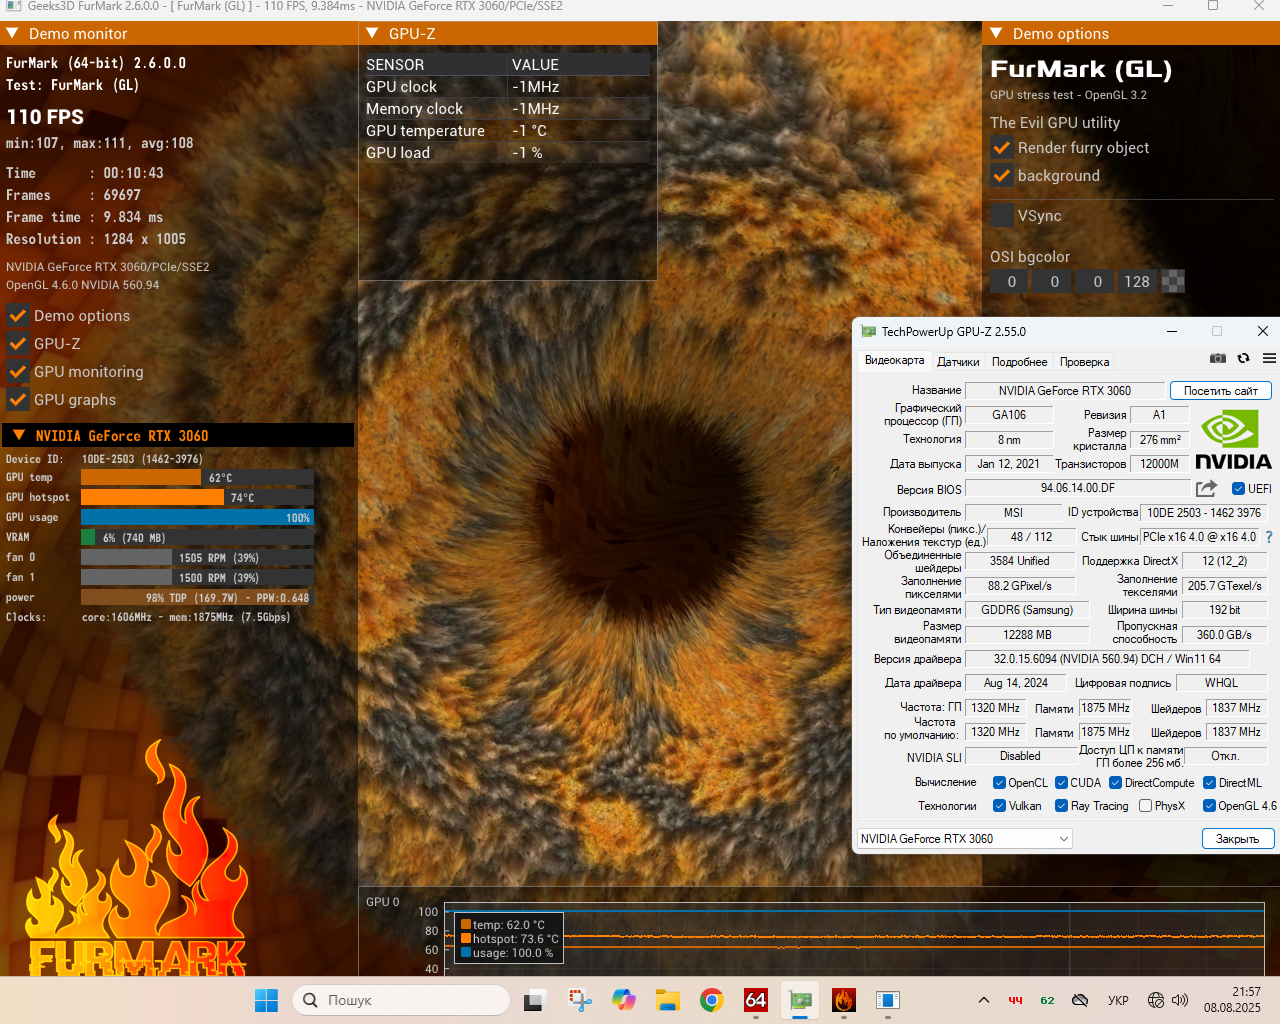The width and height of the screenshot is (1280, 1024).
Task: Open FurMark flame icon in taskbar
Action: (844, 1000)
